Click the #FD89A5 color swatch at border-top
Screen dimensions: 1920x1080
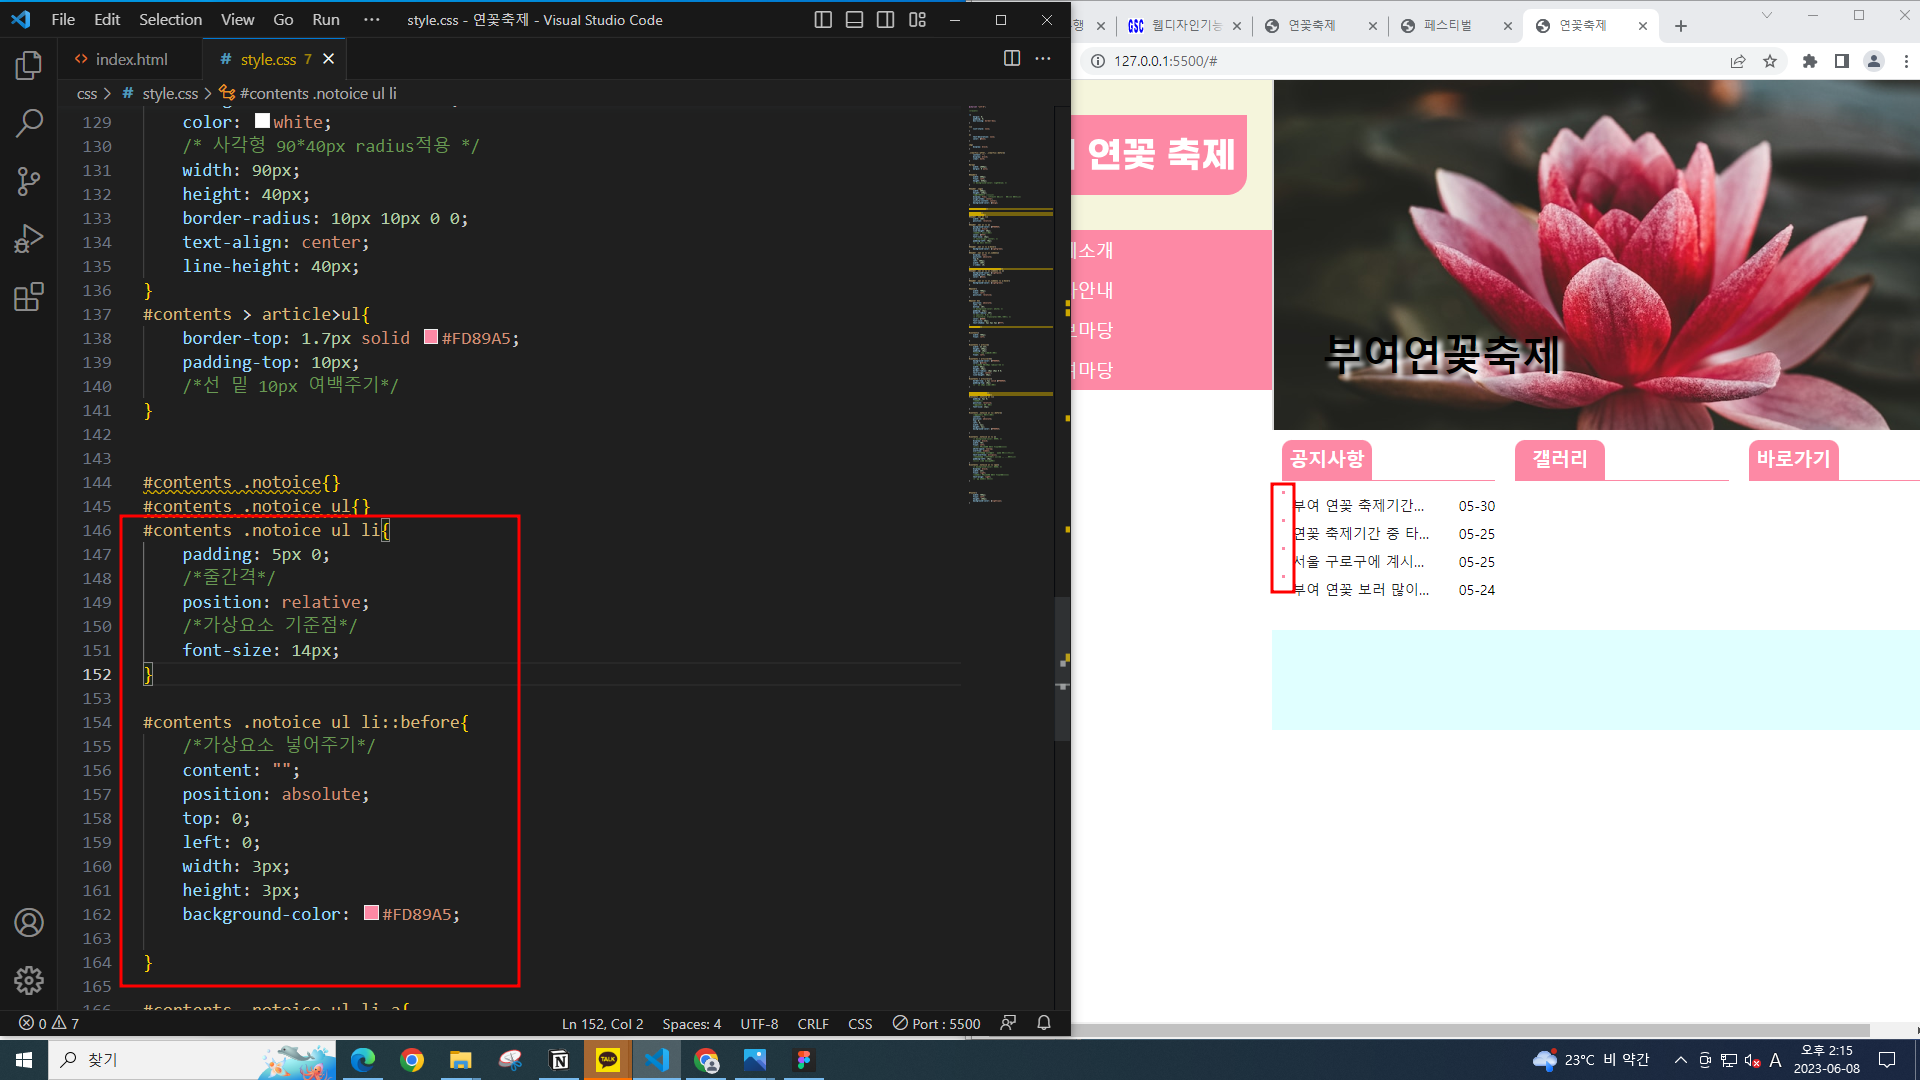[x=431, y=338]
